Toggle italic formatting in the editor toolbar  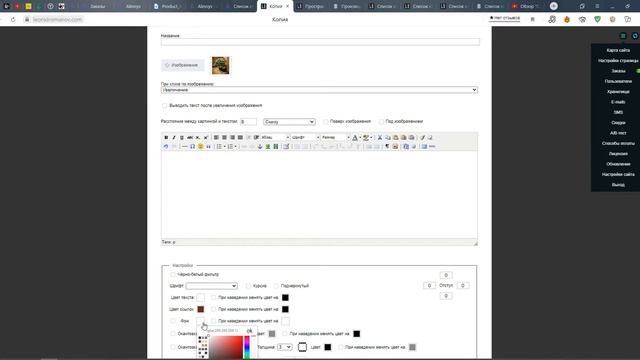click(174, 138)
